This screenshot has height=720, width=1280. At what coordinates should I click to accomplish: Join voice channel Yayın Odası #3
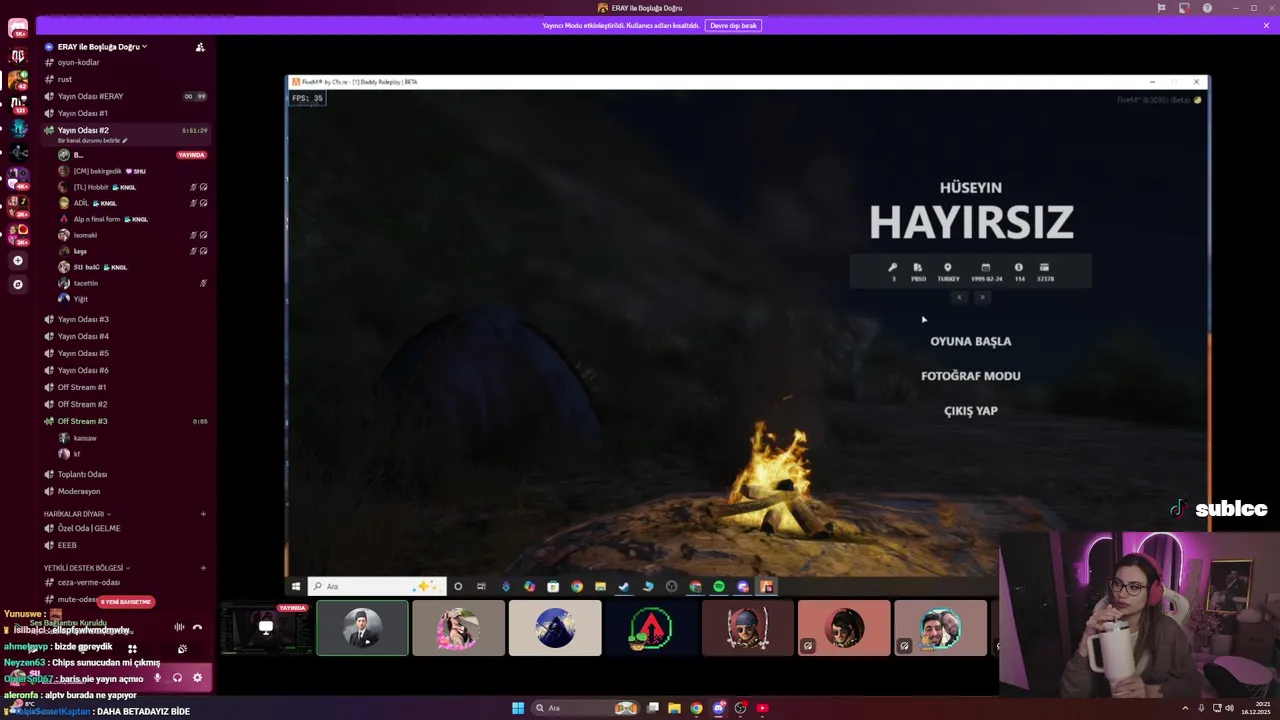(x=124, y=319)
